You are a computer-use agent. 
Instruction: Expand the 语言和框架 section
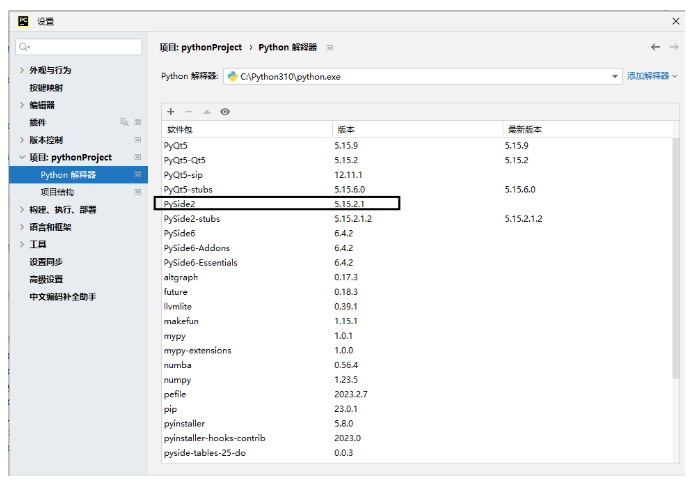point(22,227)
